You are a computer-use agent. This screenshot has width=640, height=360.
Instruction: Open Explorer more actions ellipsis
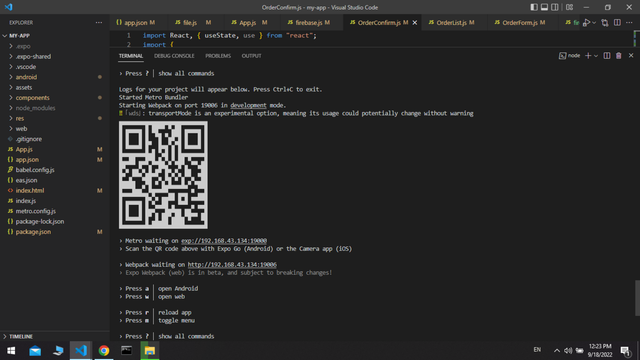tap(99, 22)
